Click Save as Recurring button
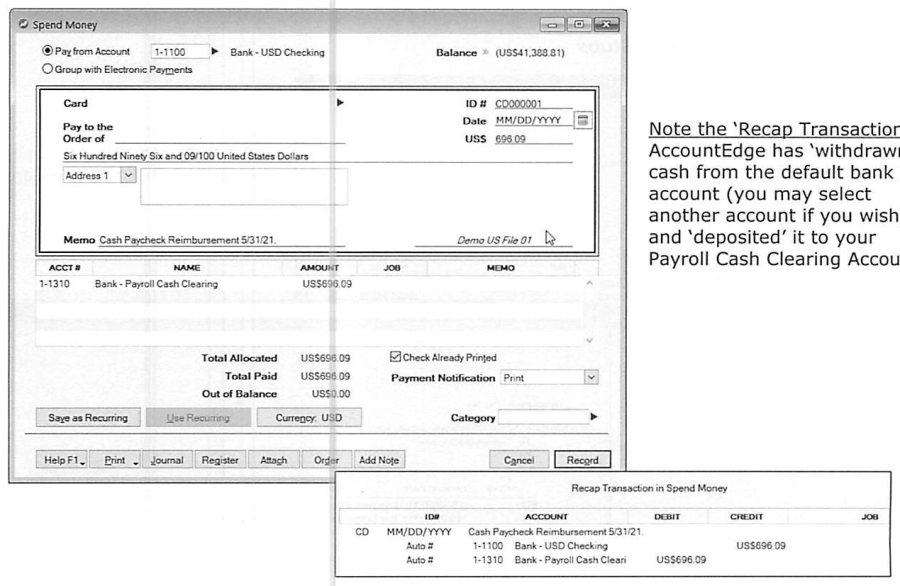Screen dimensions: 900x586 coord(88,417)
